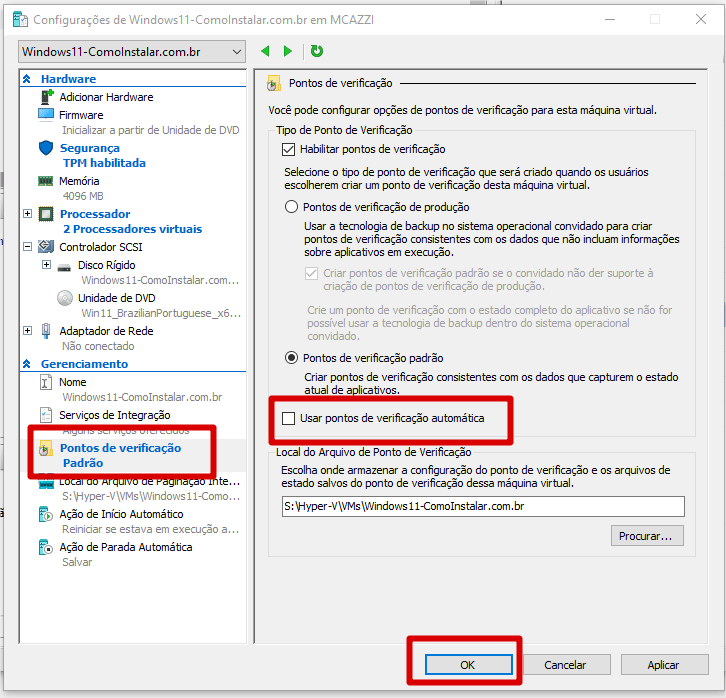The image size is (726, 698).
Task: Check Usar pontos de verificação automática
Action: (x=288, y=418)
